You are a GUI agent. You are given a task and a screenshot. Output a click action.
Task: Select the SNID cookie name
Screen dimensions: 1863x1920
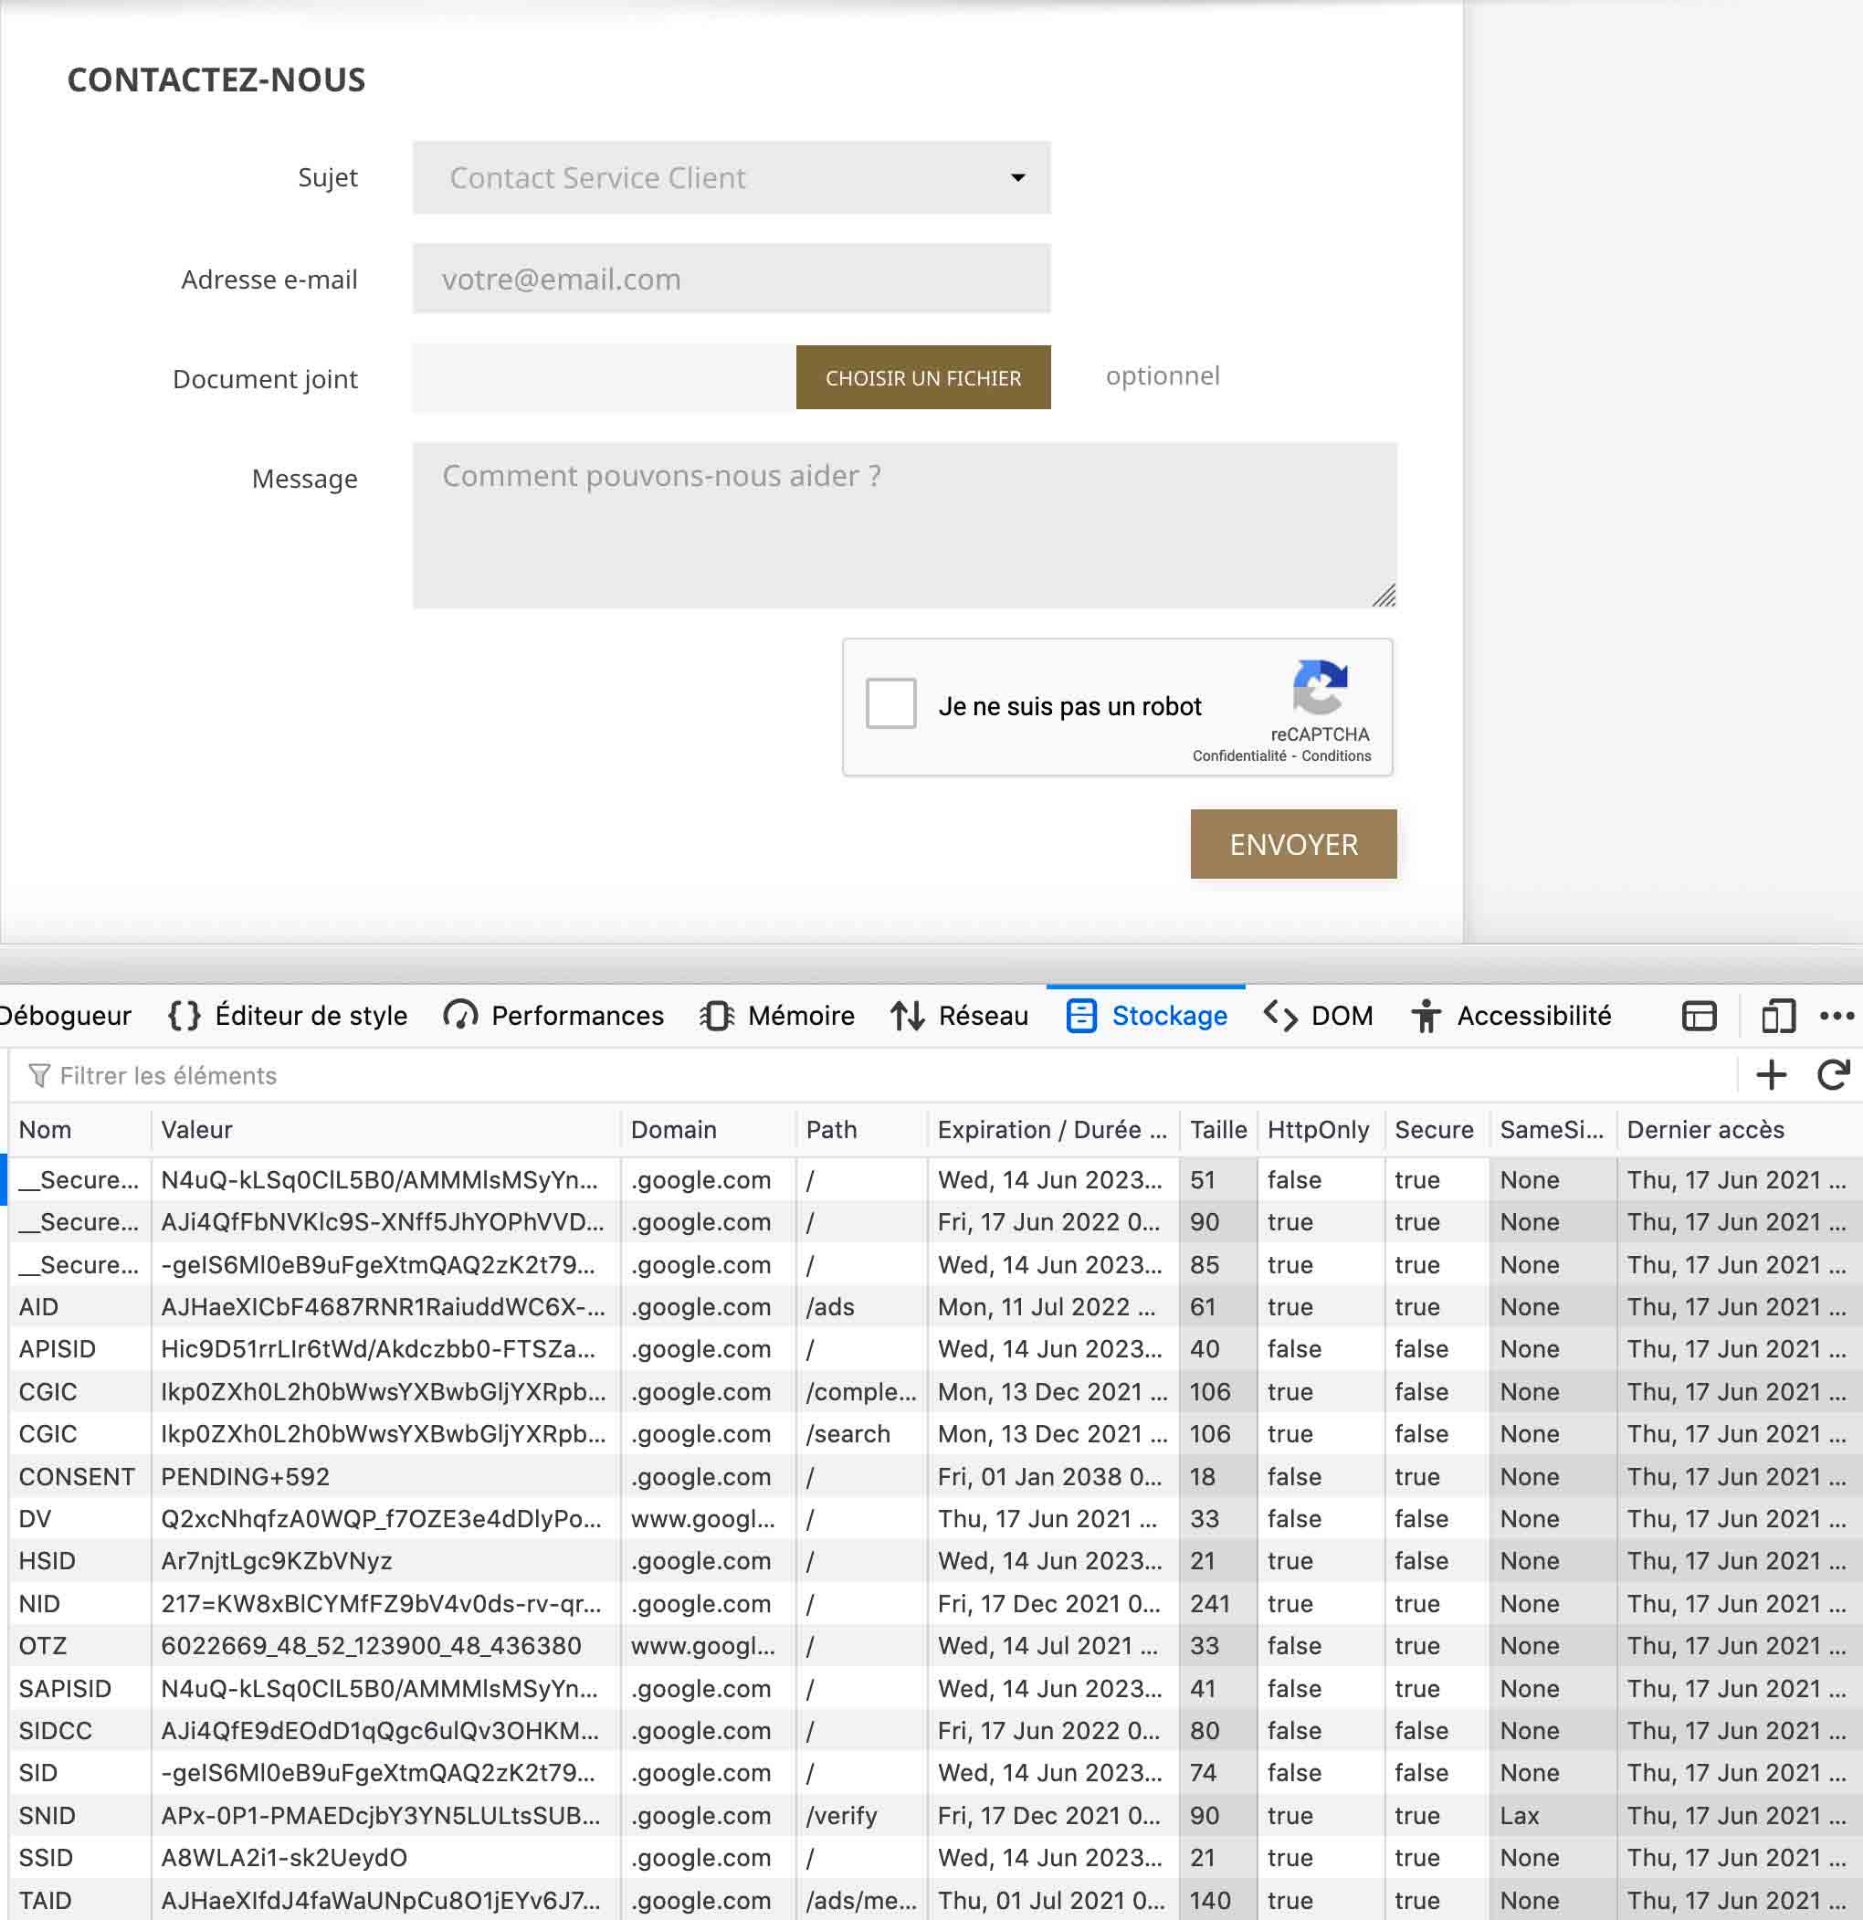tap(47, 1816)
